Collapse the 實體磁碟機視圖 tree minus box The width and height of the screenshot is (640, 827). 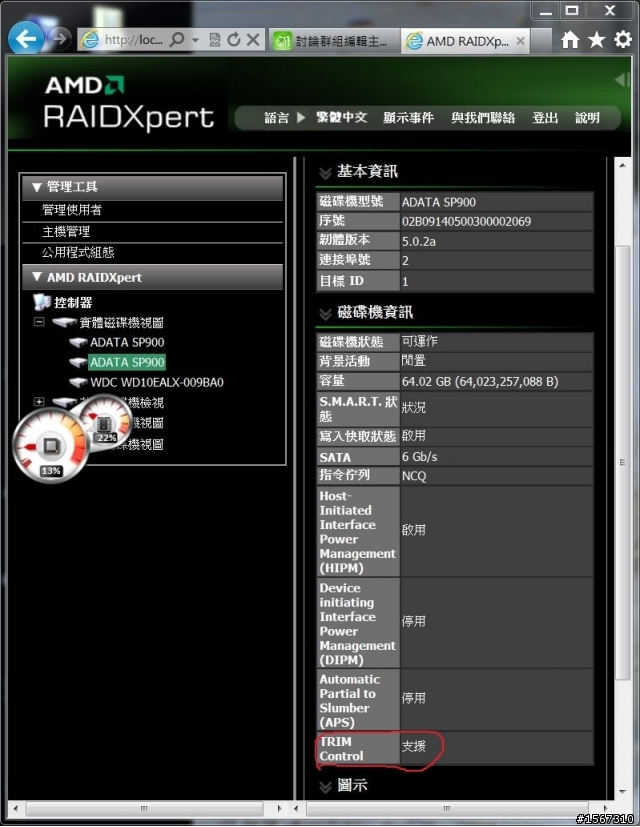click(39, 322)
